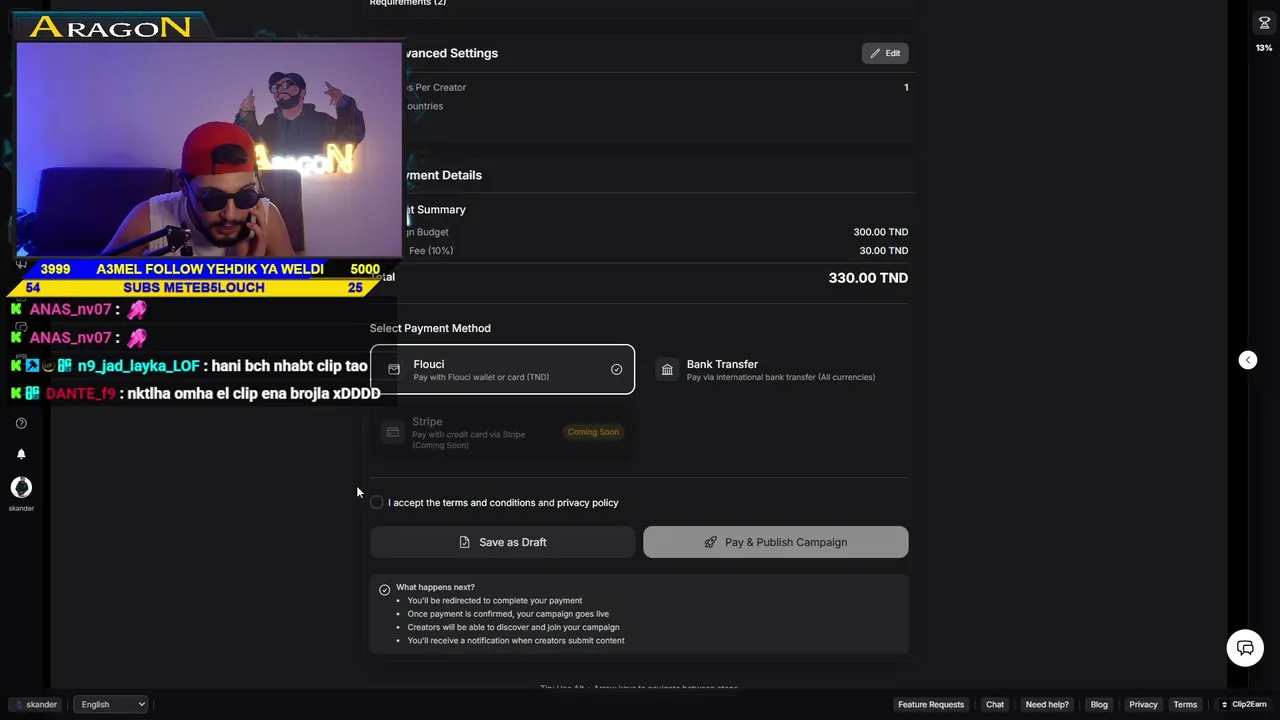Click the hourglass progress icon
1280x720 pixels.
pos(1264,23)
